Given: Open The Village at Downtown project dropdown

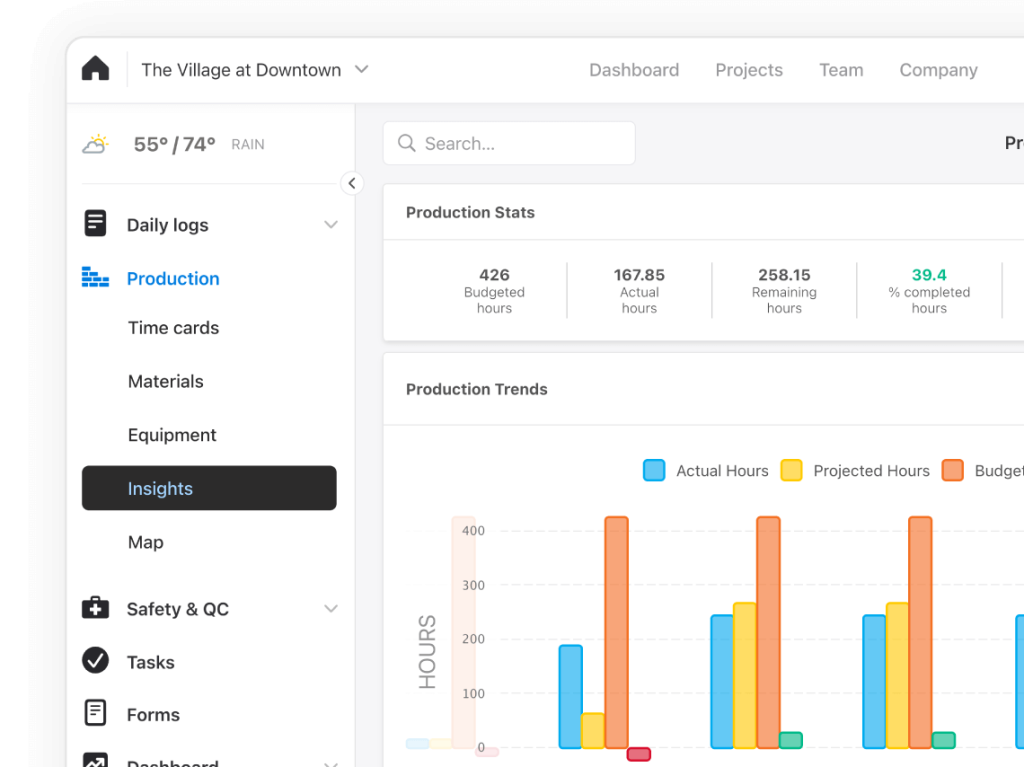Looking at the screenshot, I should coord(255,70).
